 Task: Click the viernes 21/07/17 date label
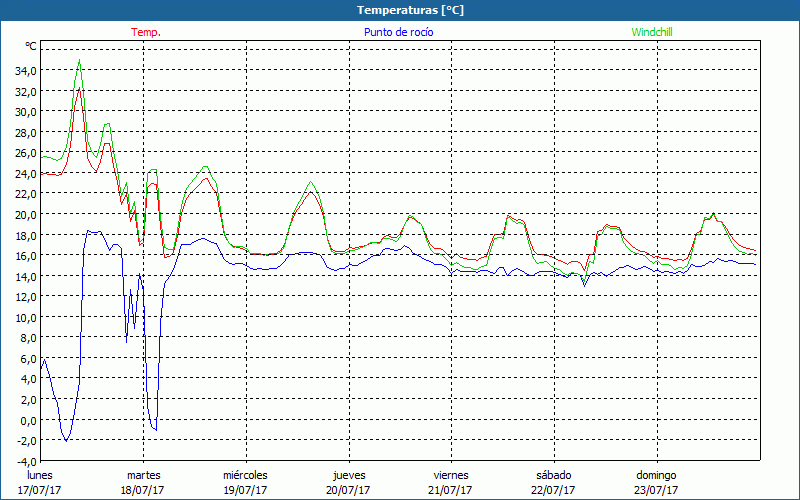[x=451, y=482]
